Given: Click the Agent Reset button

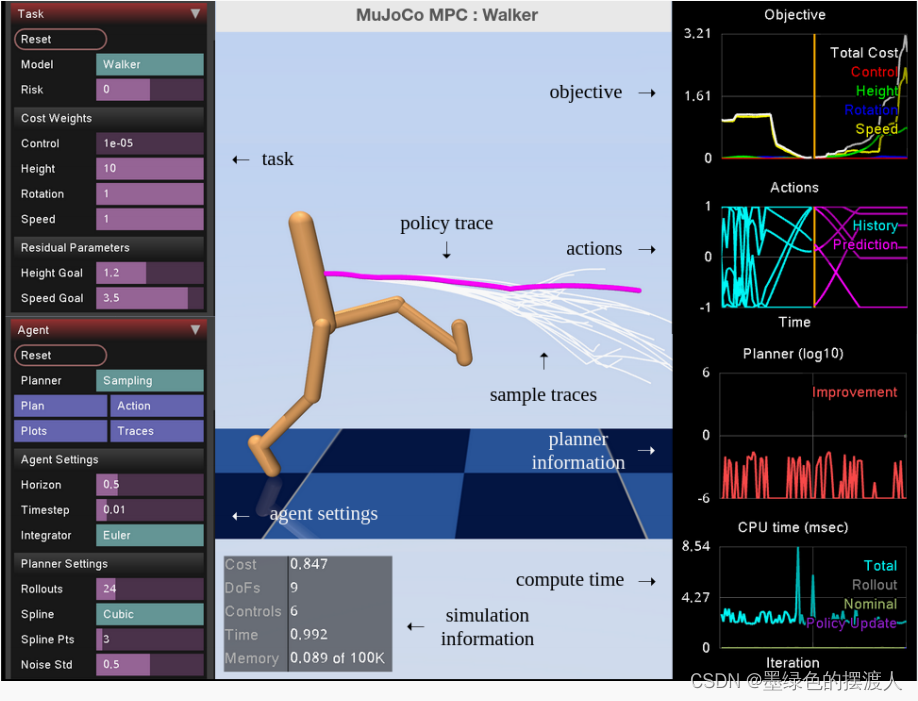Looking at the screenshot, I should coord(60,355).
